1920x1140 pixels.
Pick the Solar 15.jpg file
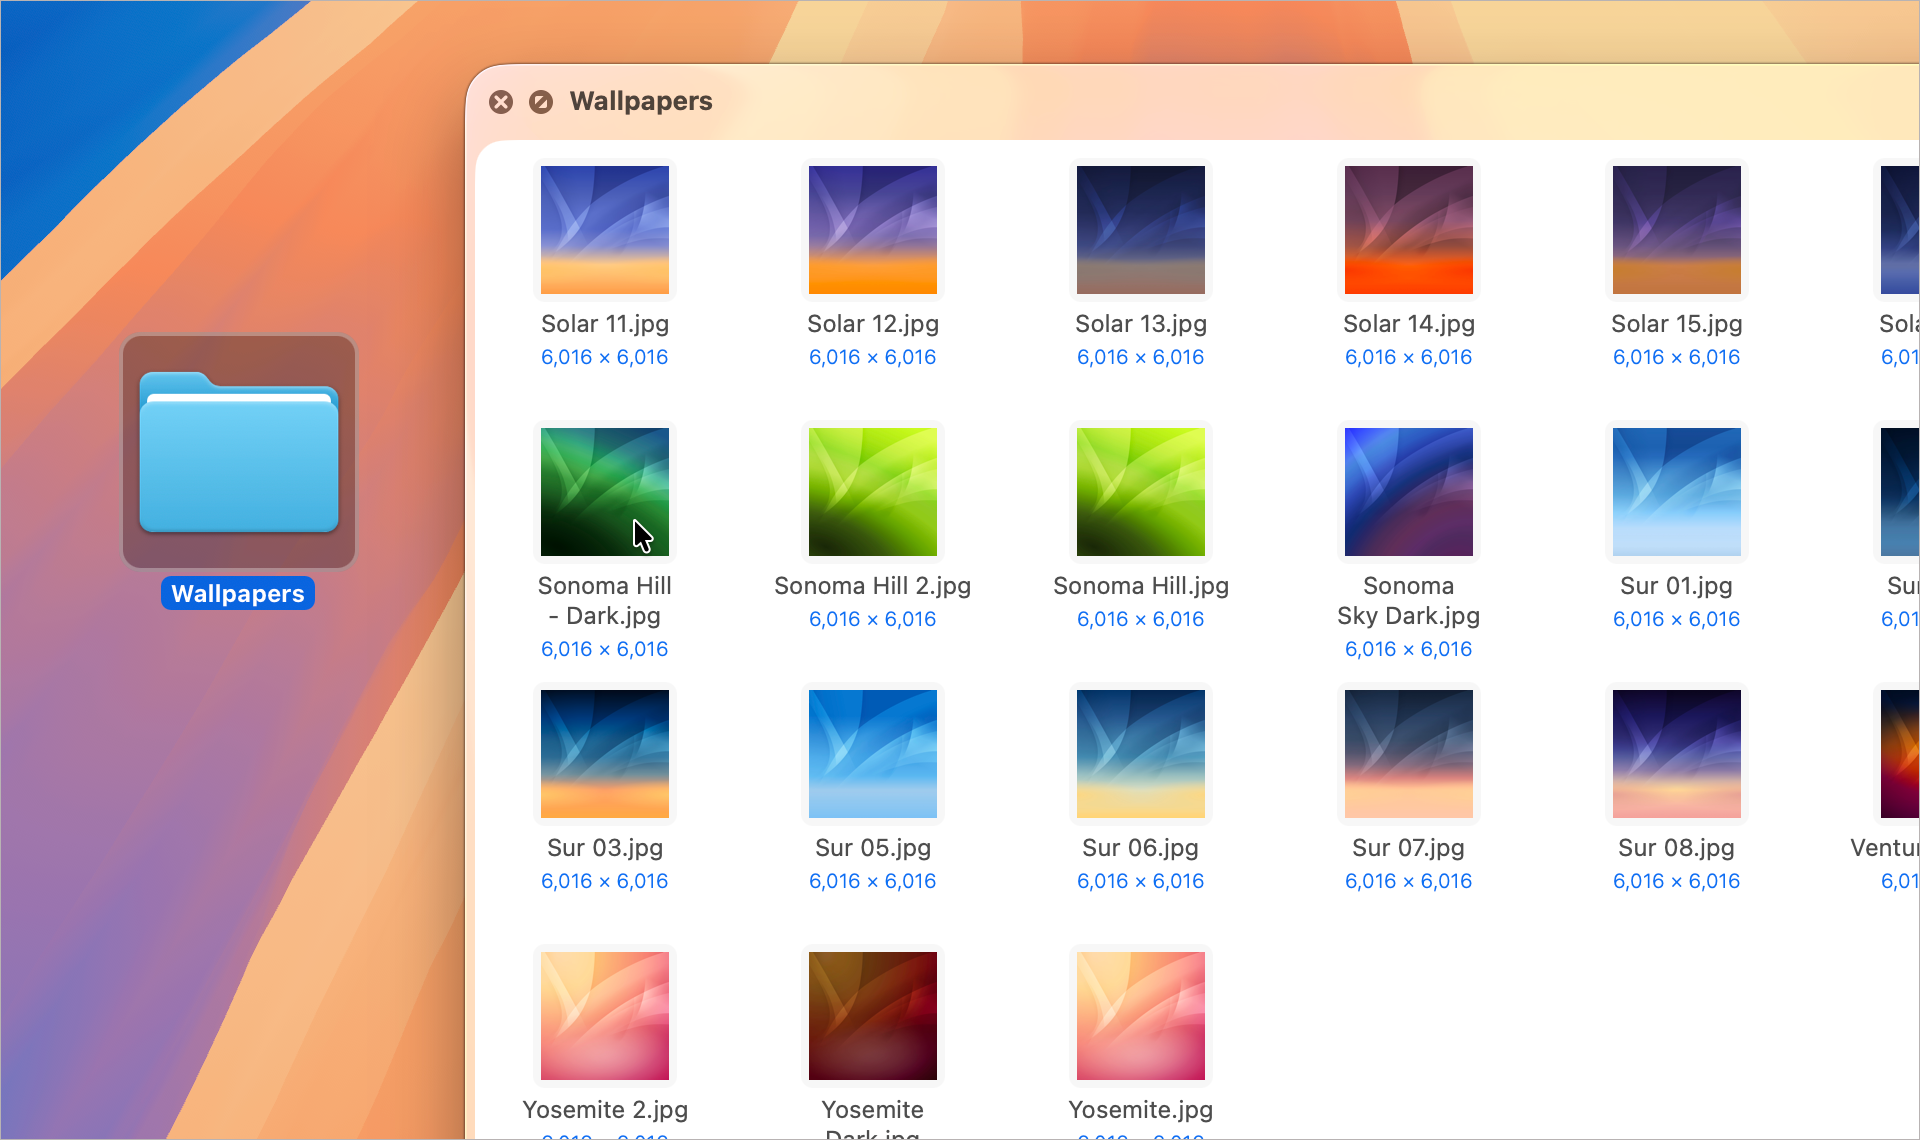click(x=1677, y=230)
